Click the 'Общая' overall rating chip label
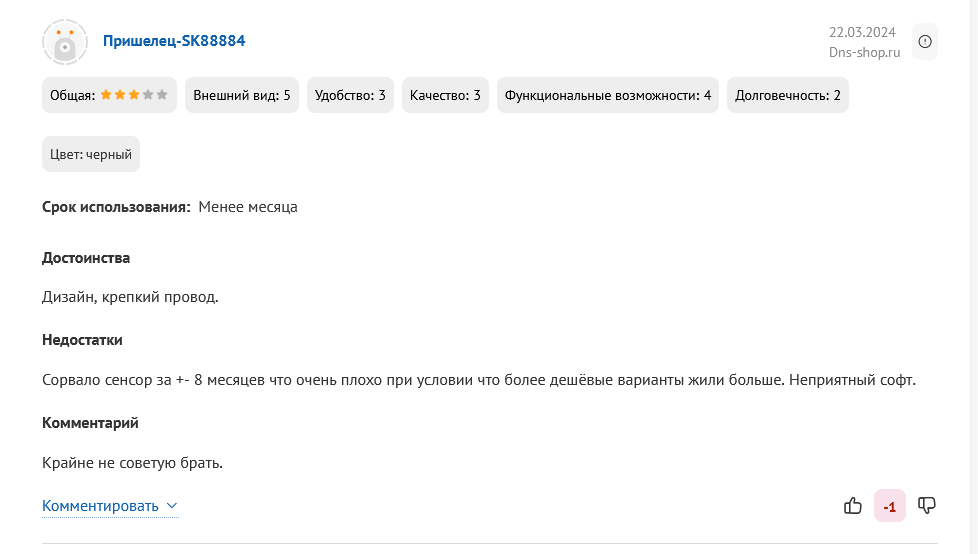Image resolution: width=978 pixels, height=554 pixels. (x=72, y=95)
